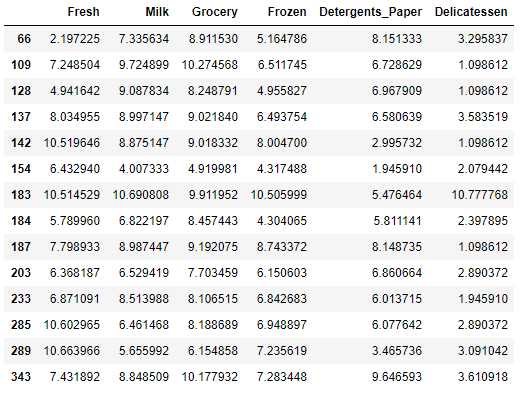Click Grocery value 7.703459
This screenshot has width=521, height=396.
pyautogui.click(x=213, y=273)
